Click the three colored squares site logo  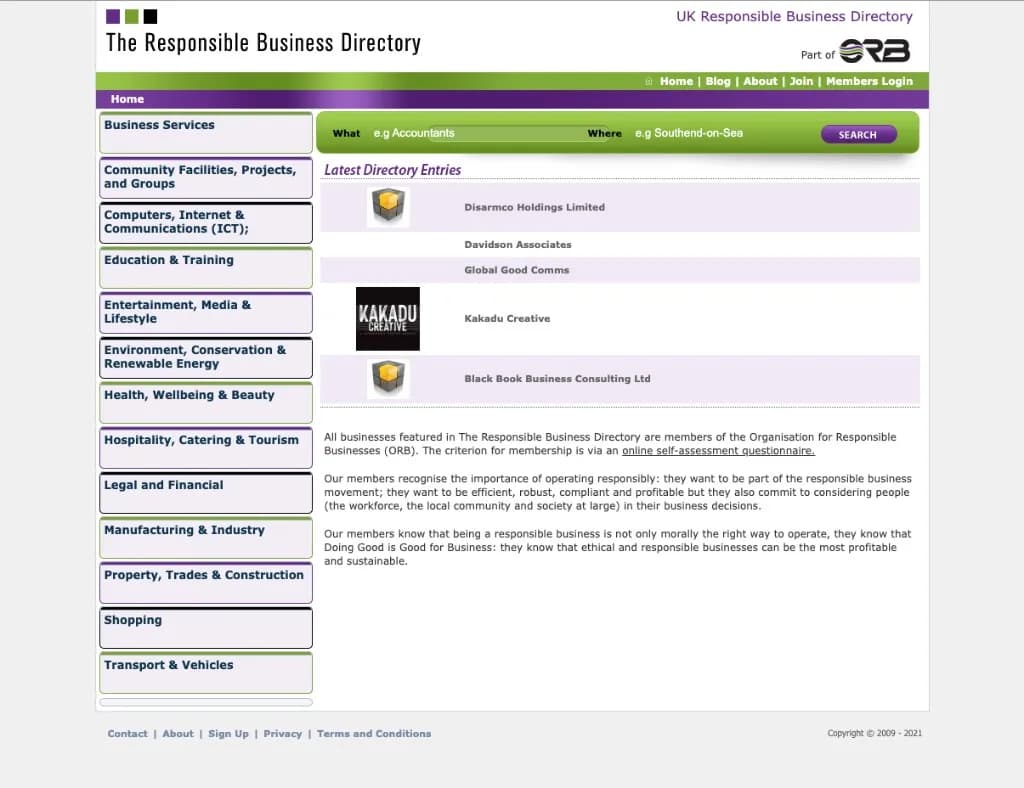coord(131,16)
